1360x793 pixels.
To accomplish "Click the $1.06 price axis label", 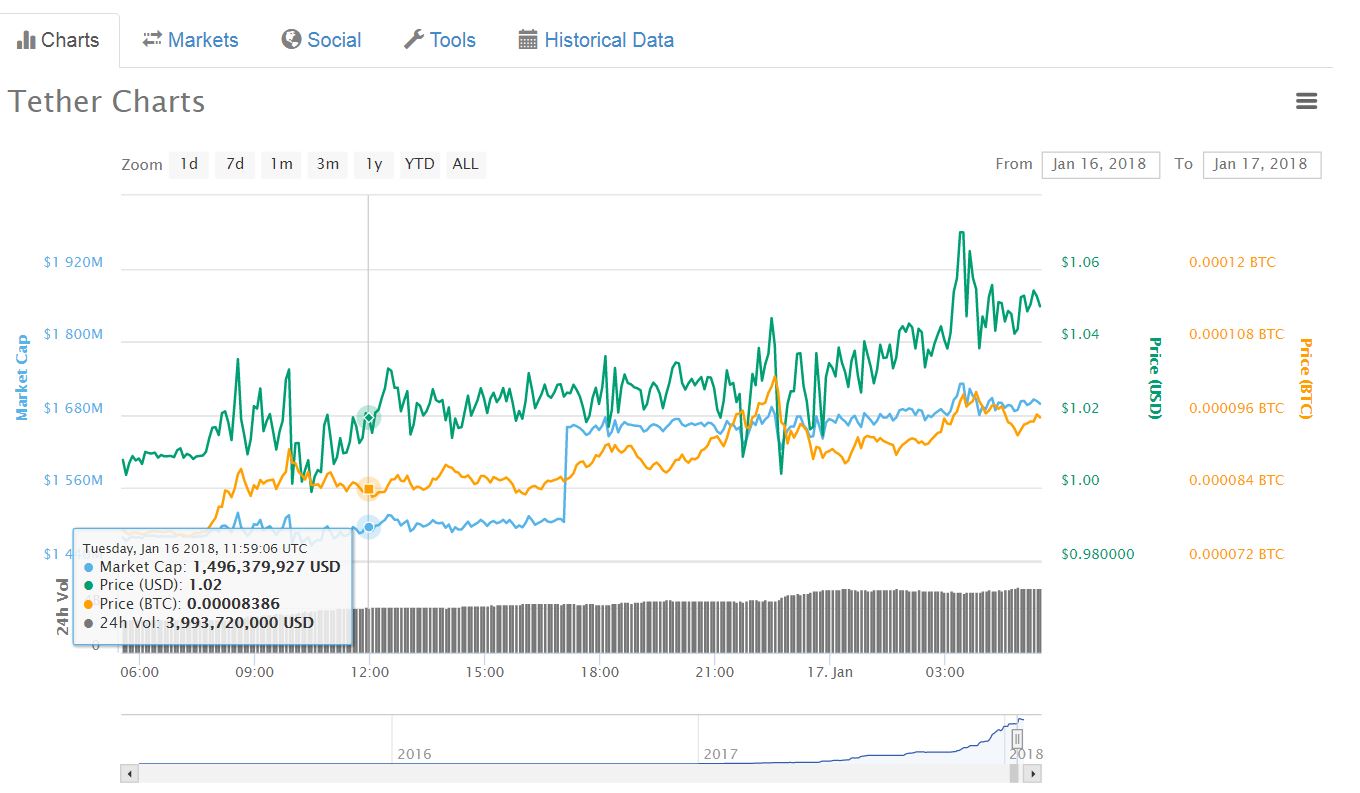I will 1080,262.
